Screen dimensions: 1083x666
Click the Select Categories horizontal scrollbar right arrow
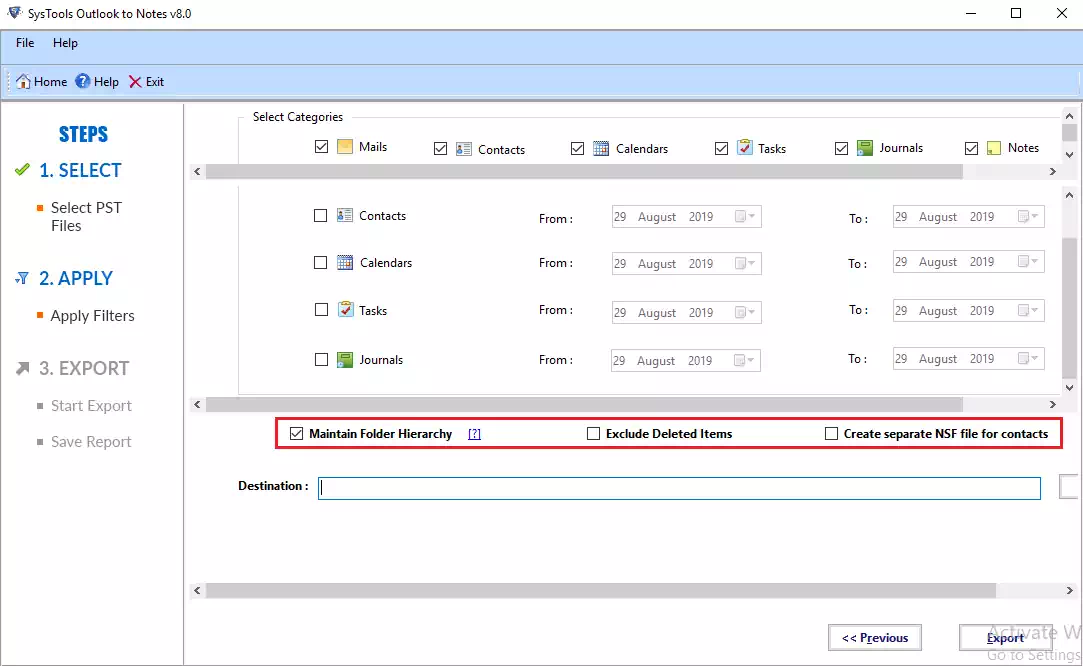(x=1053, y=171)
